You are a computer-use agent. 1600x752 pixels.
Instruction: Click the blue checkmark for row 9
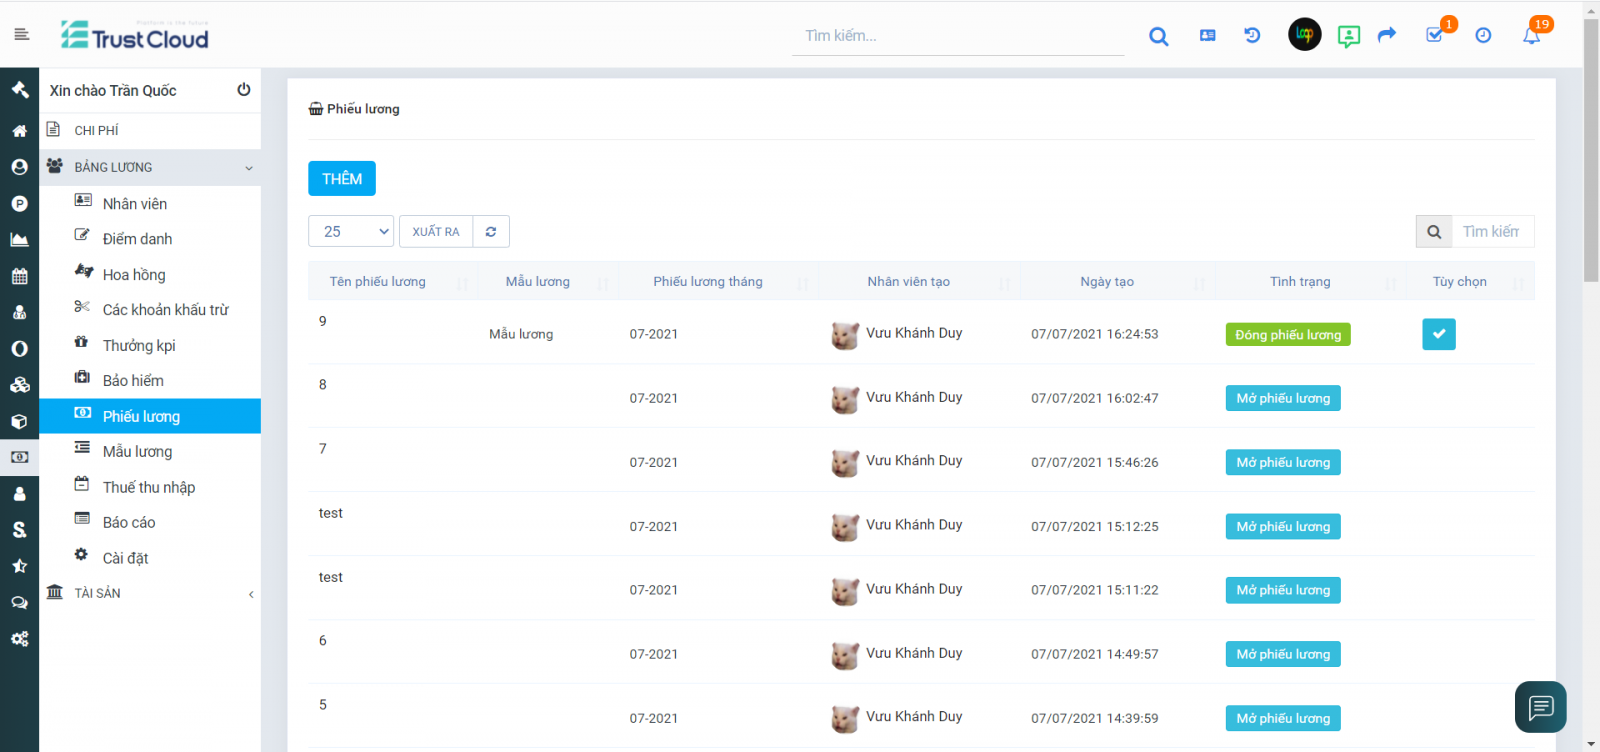tap(1438, 334)
